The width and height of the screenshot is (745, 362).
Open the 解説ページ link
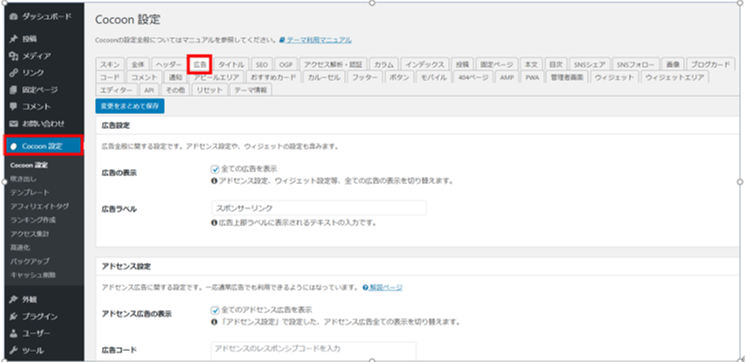(386, 287)
